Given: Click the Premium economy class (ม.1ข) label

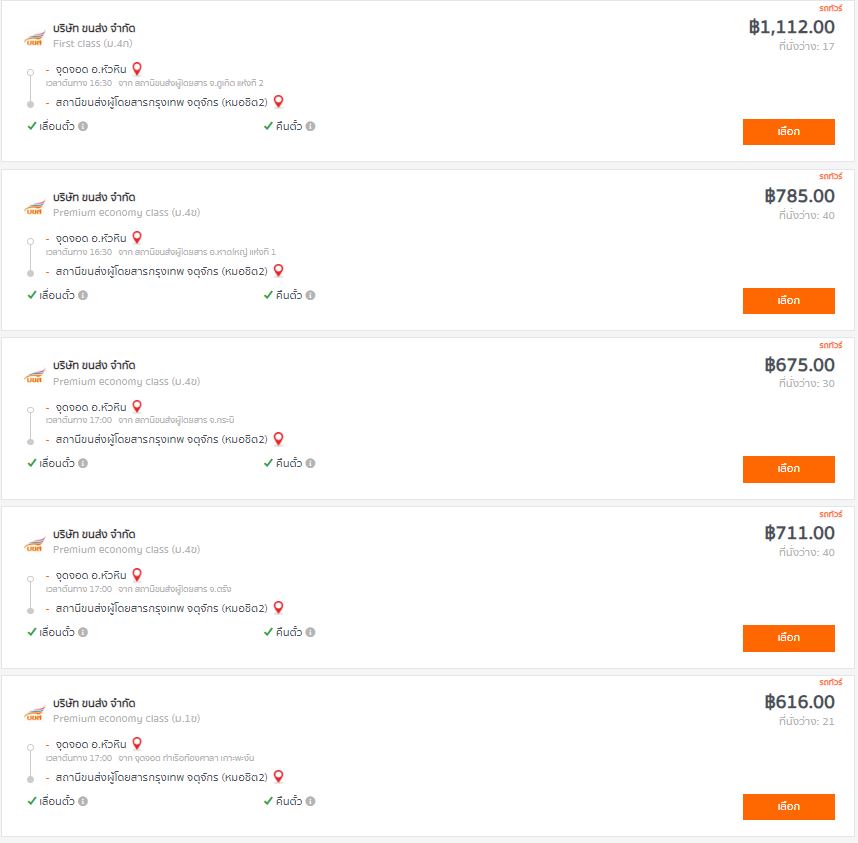Looking at the screenshot, I should pyautogui.click(x=126, y=719).
